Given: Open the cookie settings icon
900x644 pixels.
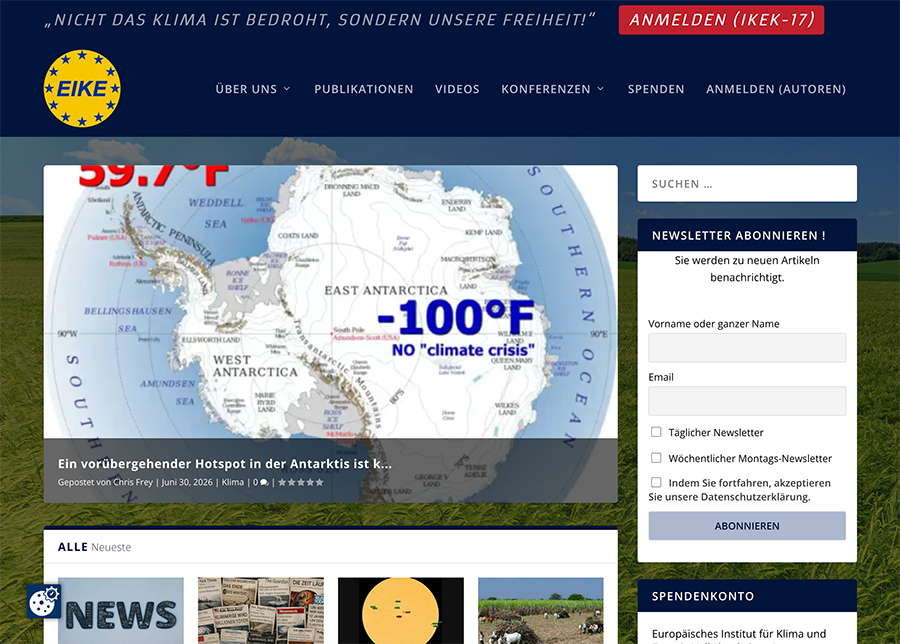Looking at the screenshot, I should [44, 602].
